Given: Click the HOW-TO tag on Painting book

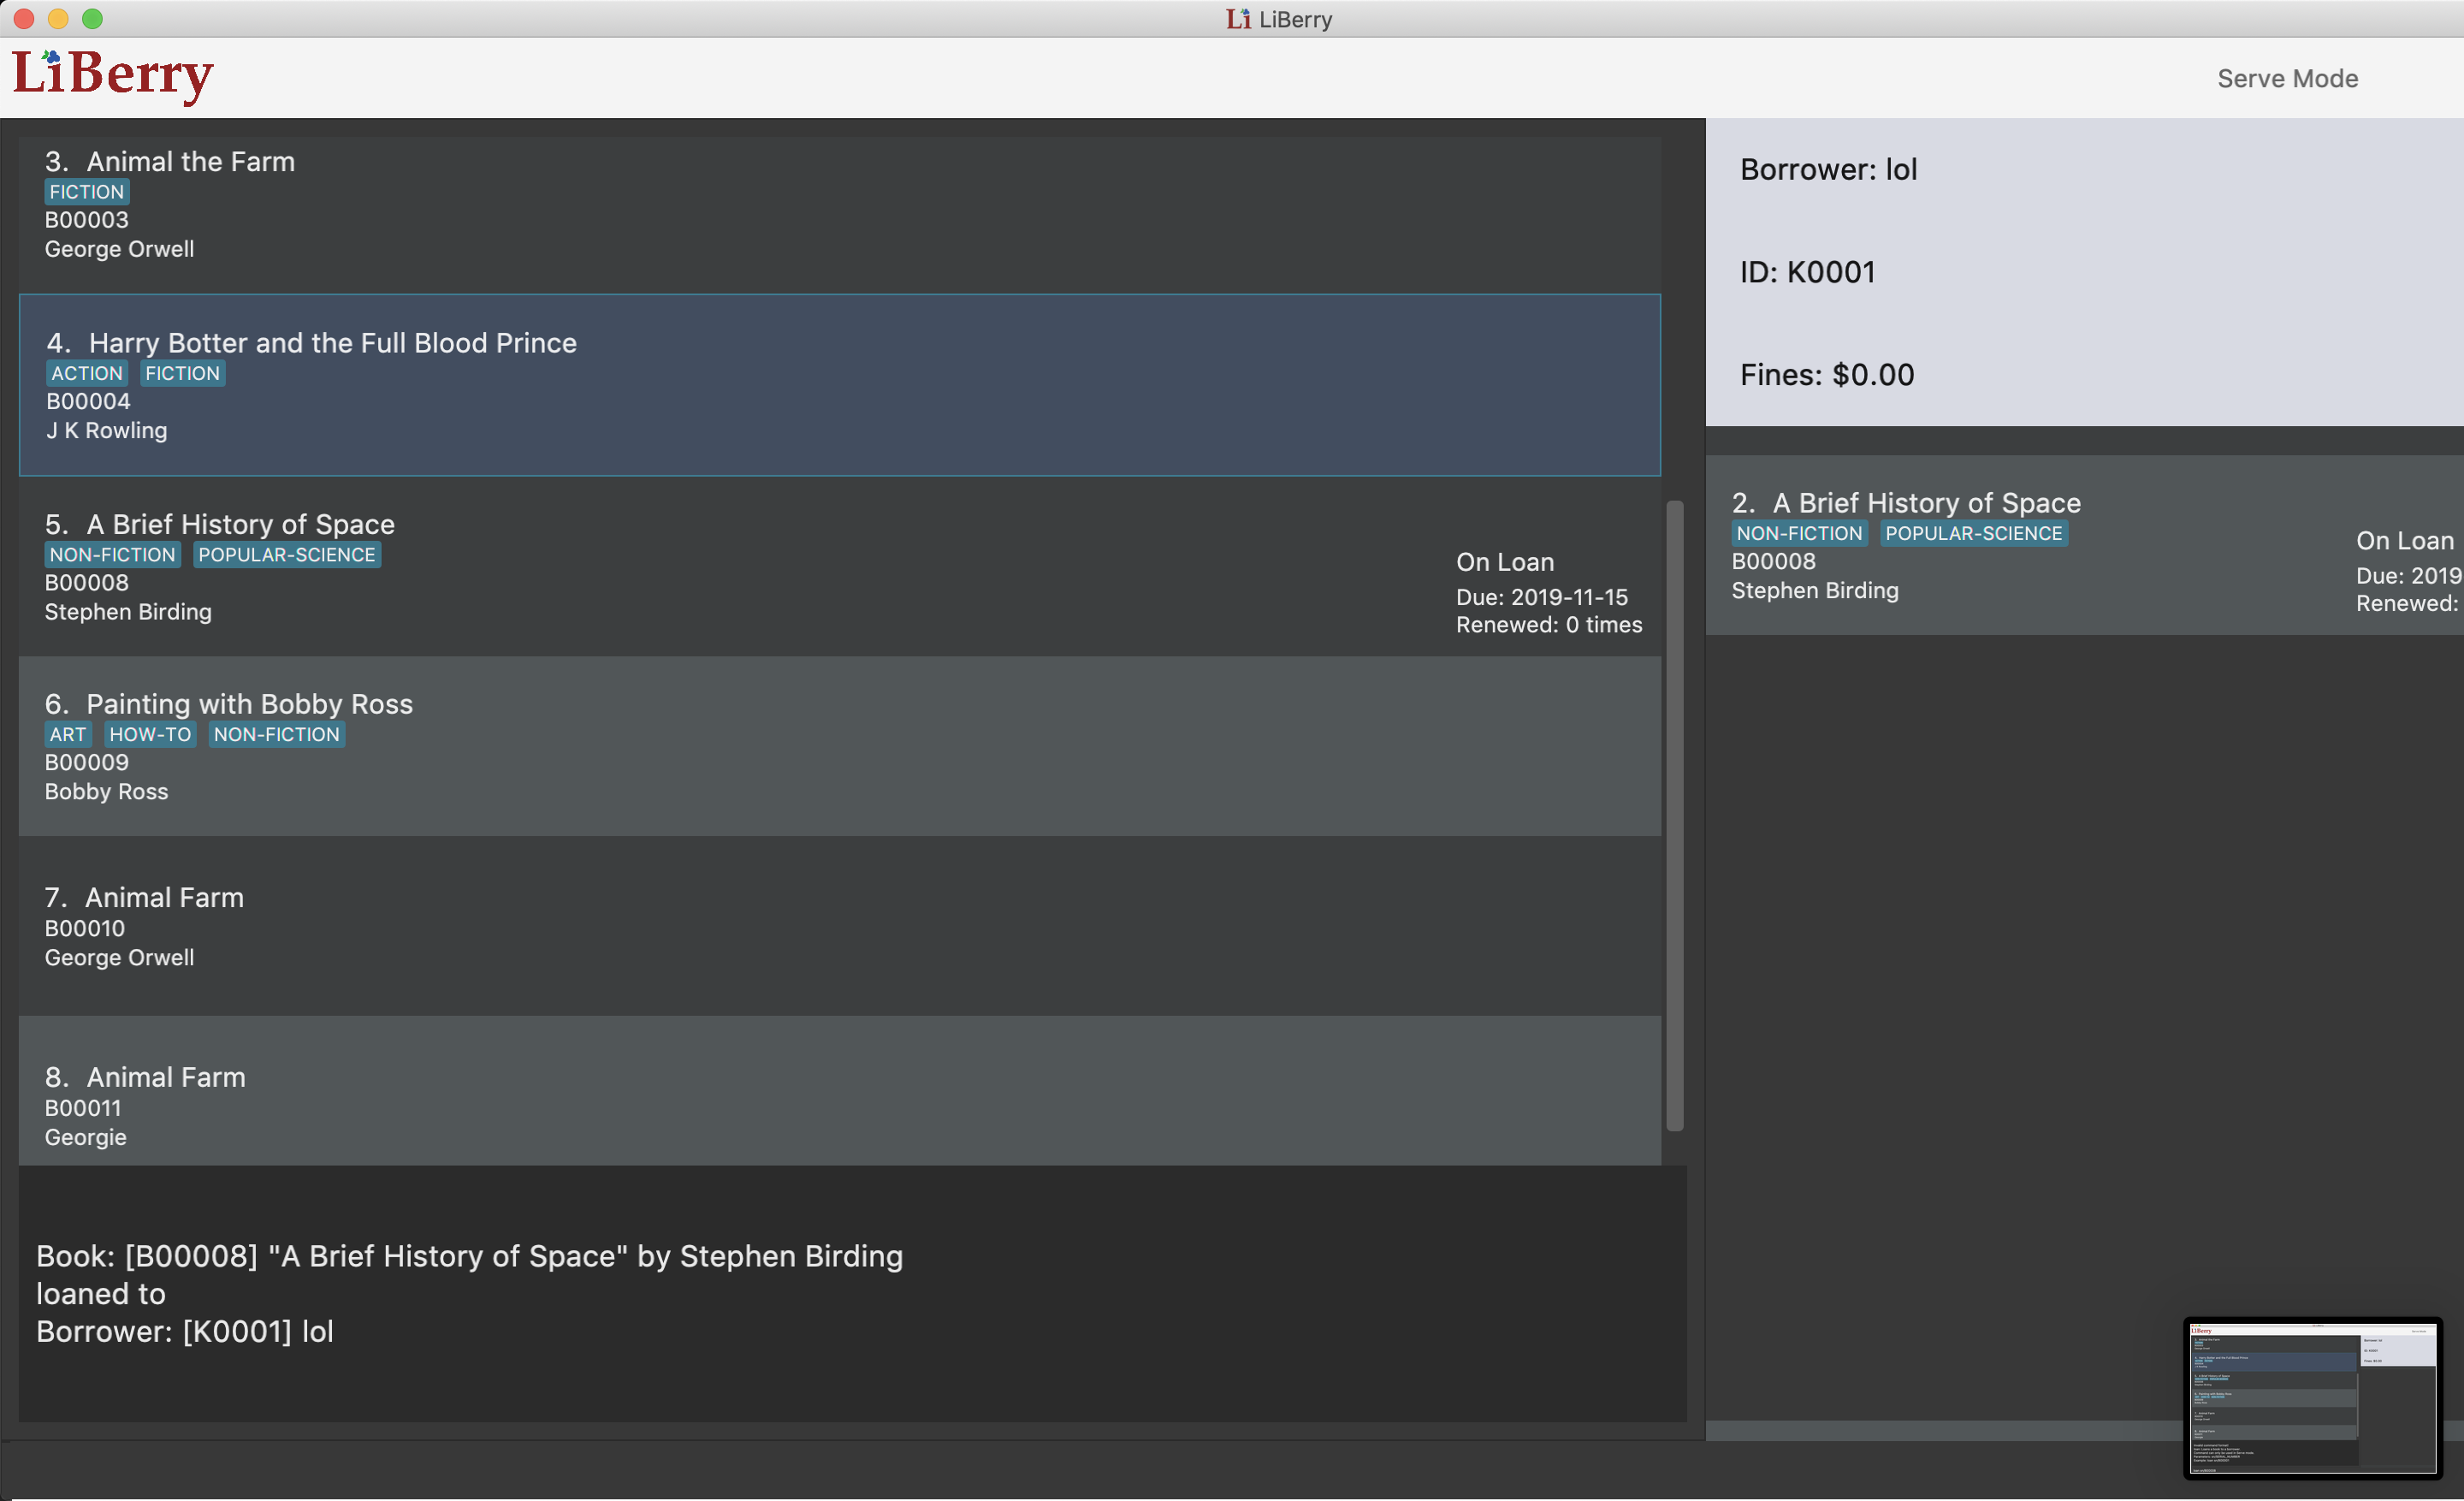Looking at the screenshot, I should click(x=150, y=735).
